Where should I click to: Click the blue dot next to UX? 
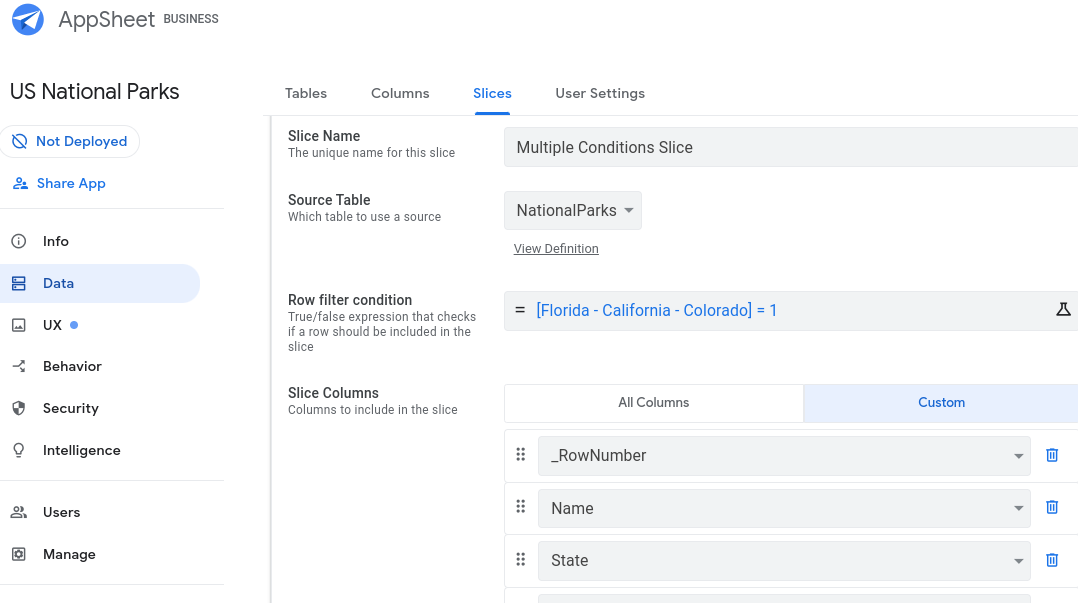pyautogui.click(x=74, y=325)
